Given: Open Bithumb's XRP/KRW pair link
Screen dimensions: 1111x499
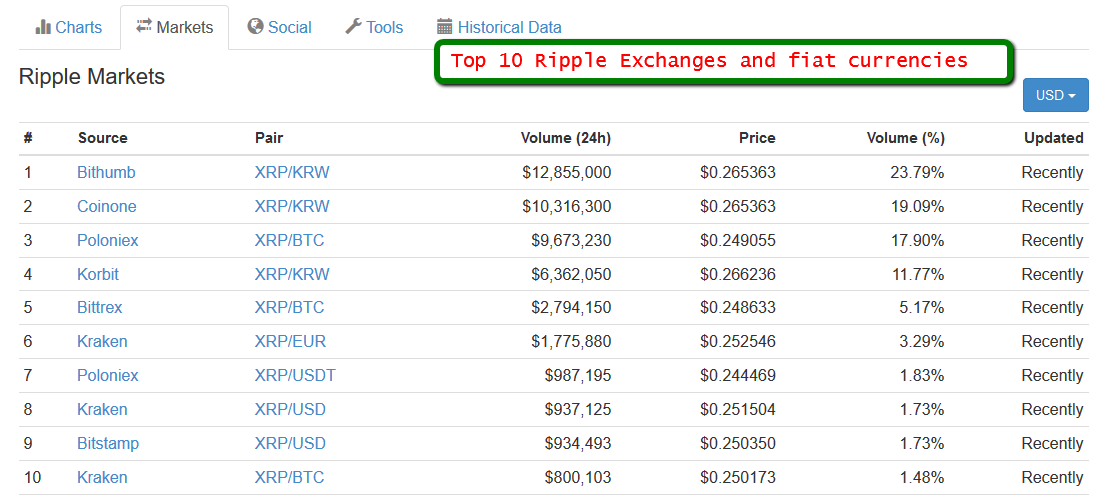Looking at the screenshot, I should click(x=292, y=172).
